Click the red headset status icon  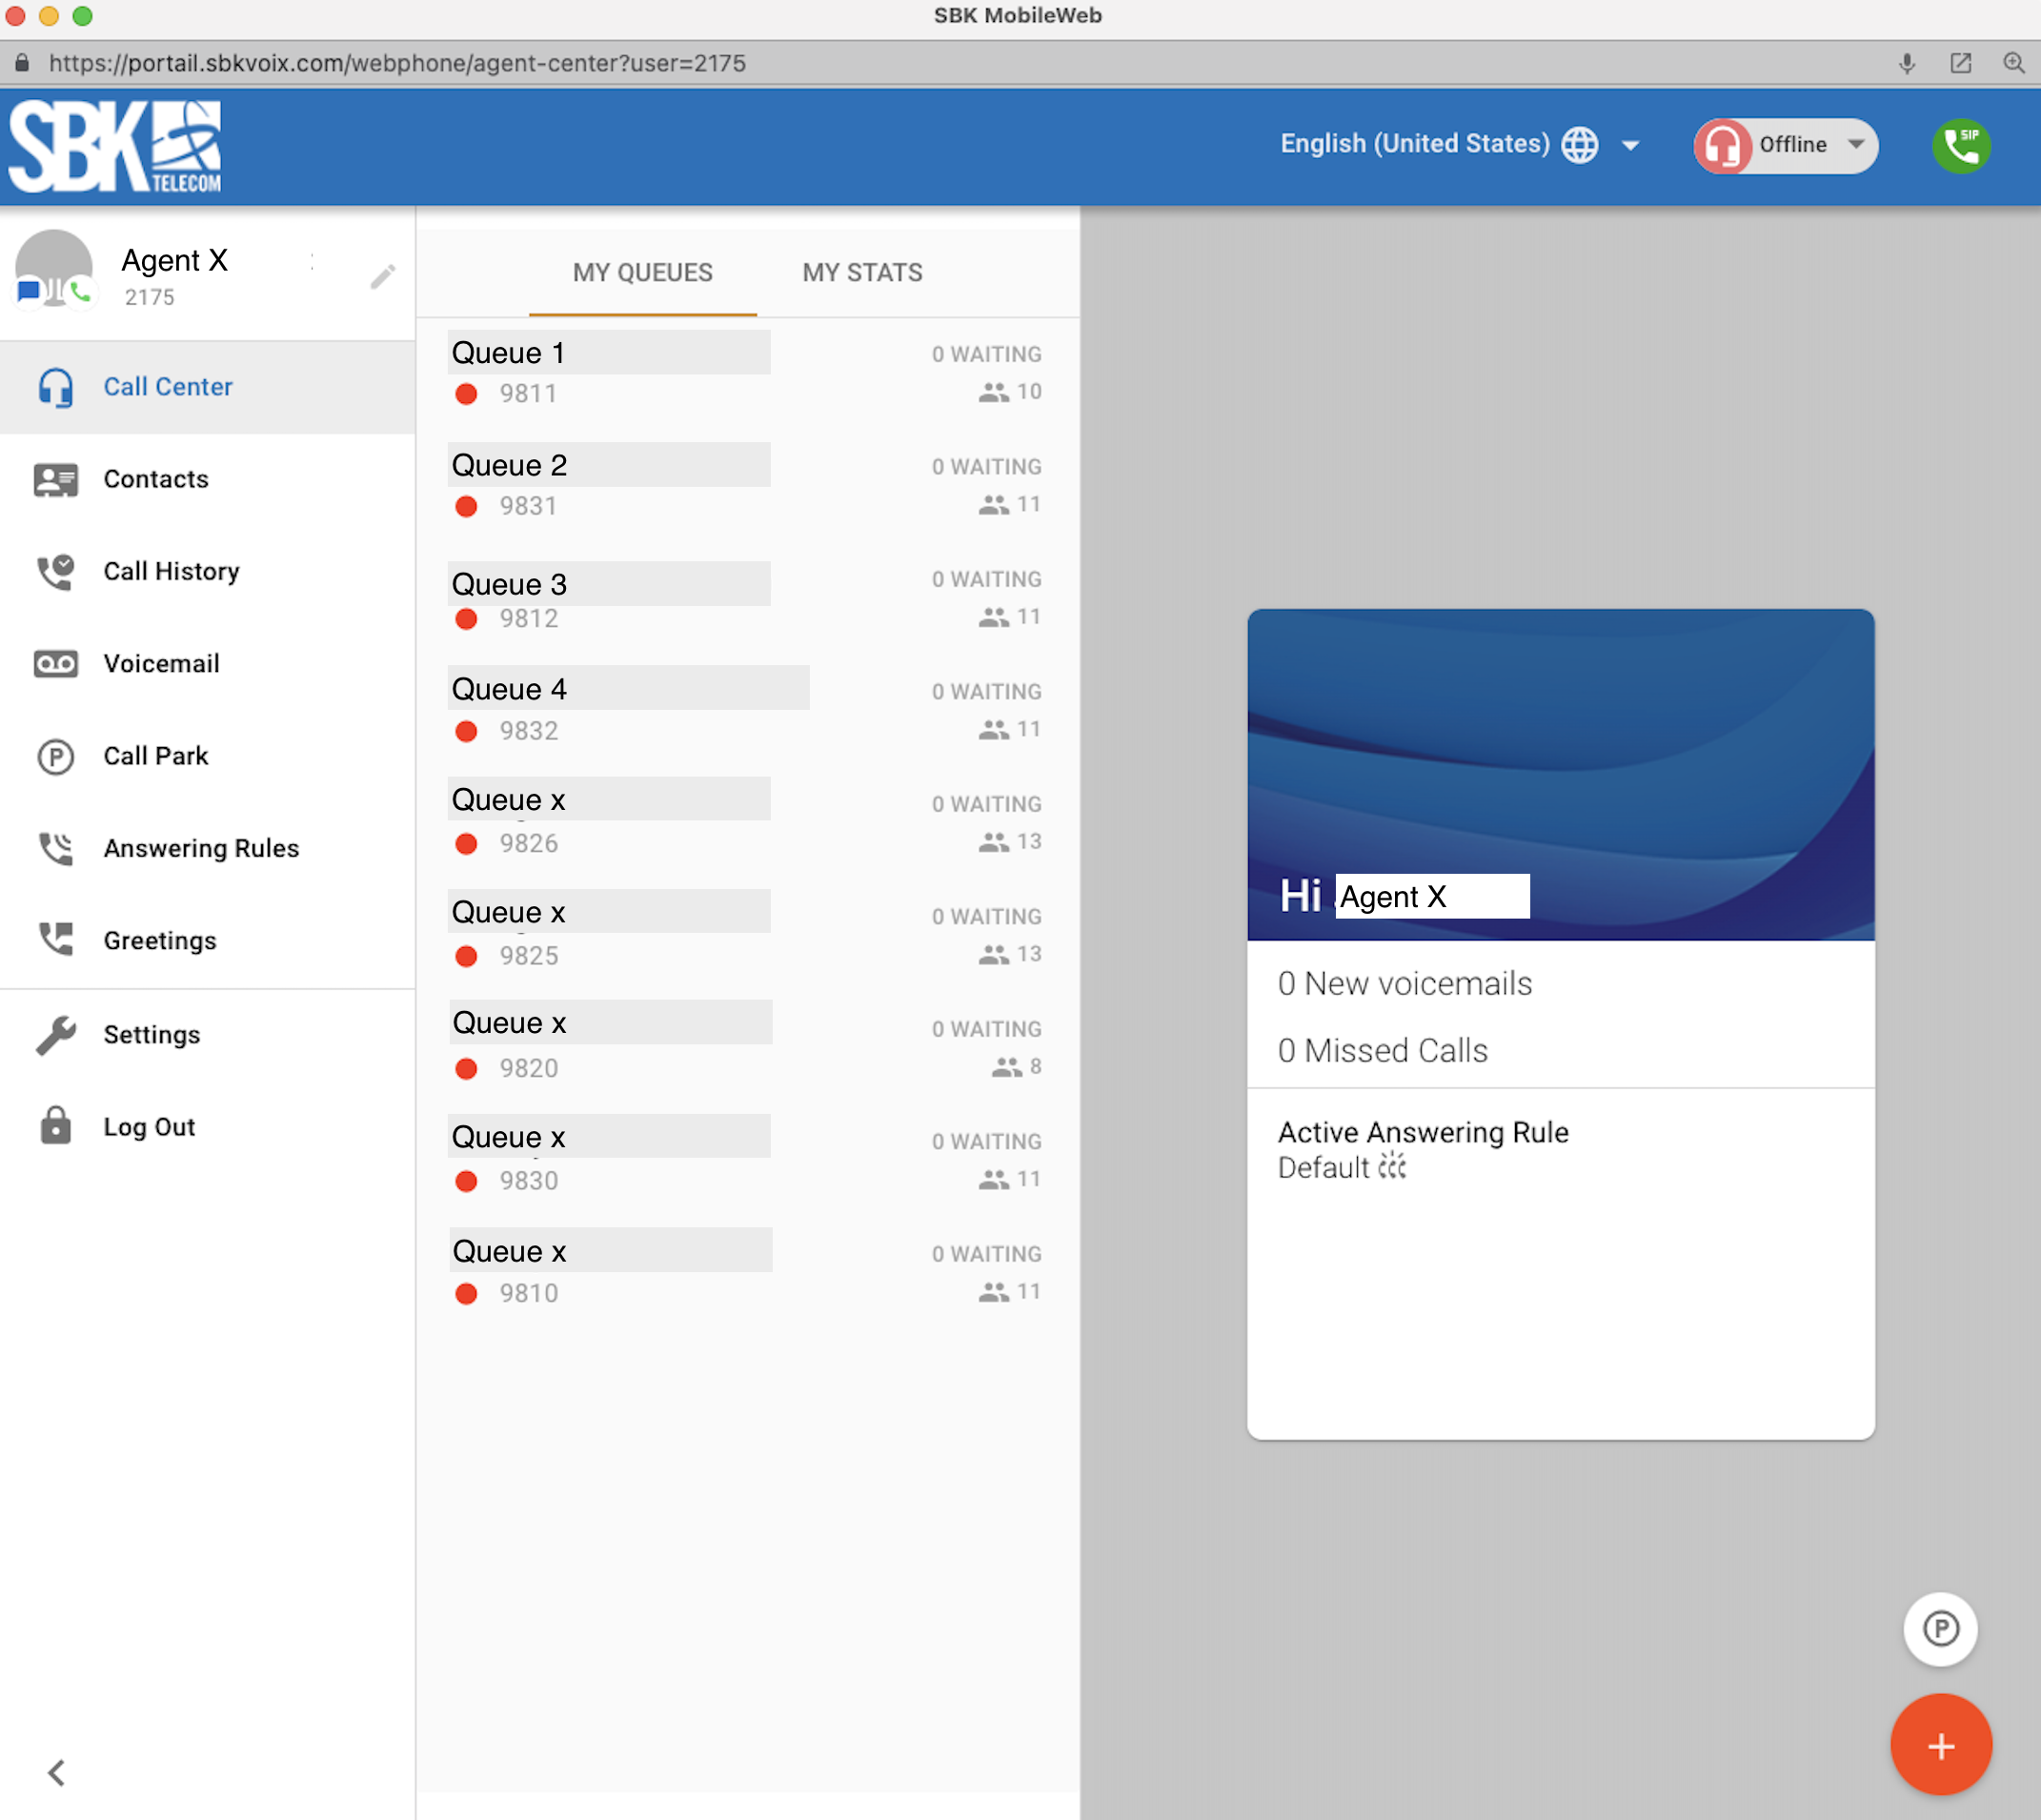tap(1723, 146)
